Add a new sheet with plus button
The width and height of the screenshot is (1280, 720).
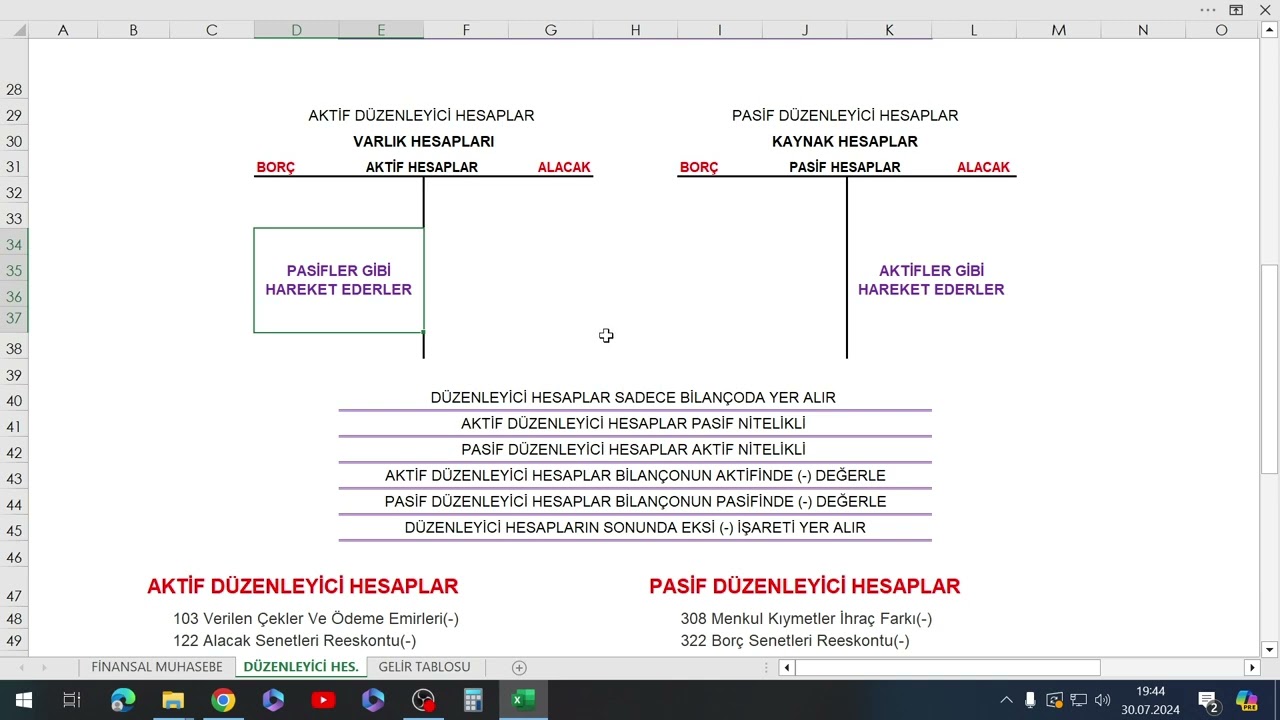tap(518, 667)
